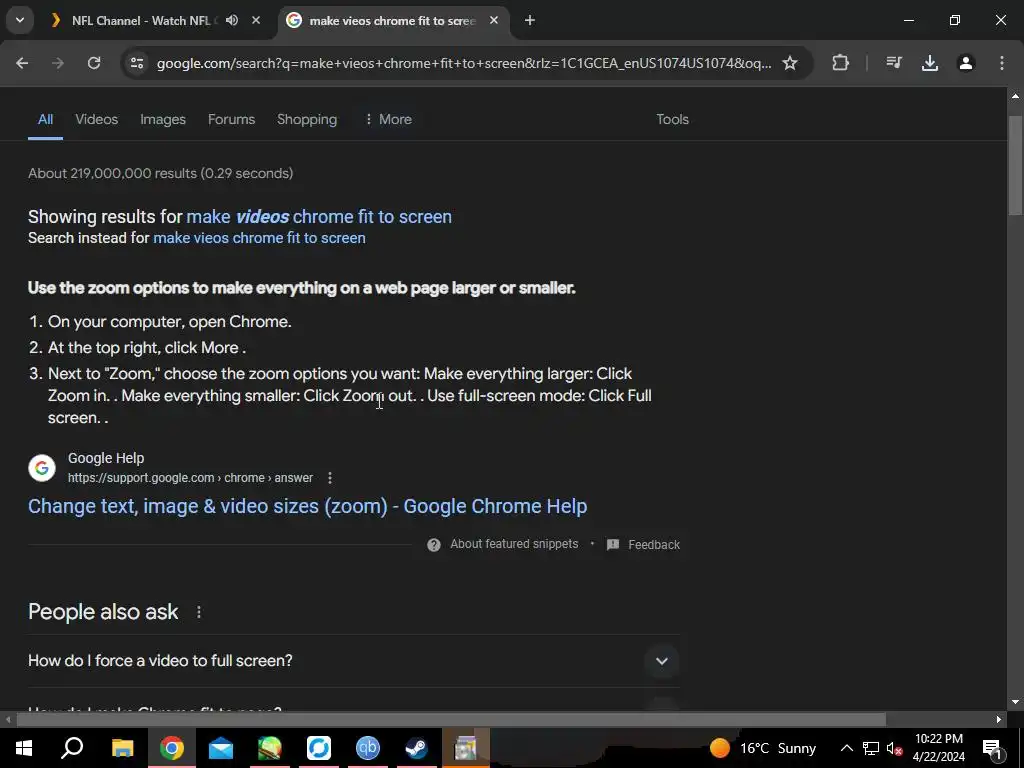The height and width of the screenshot is (768, 1024).
Task: Open a new tab with plus button
Action: tap(530, 20)
